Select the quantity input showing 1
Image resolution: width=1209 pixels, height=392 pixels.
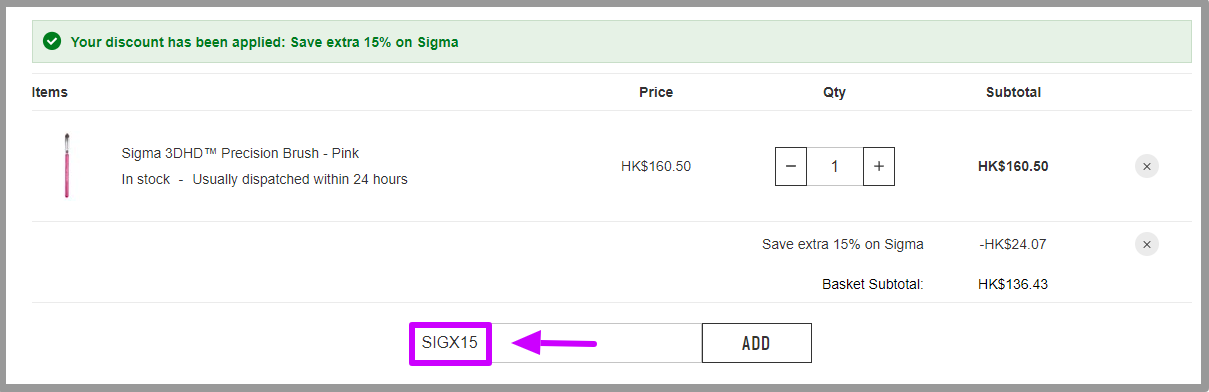(x=835, y=166)
